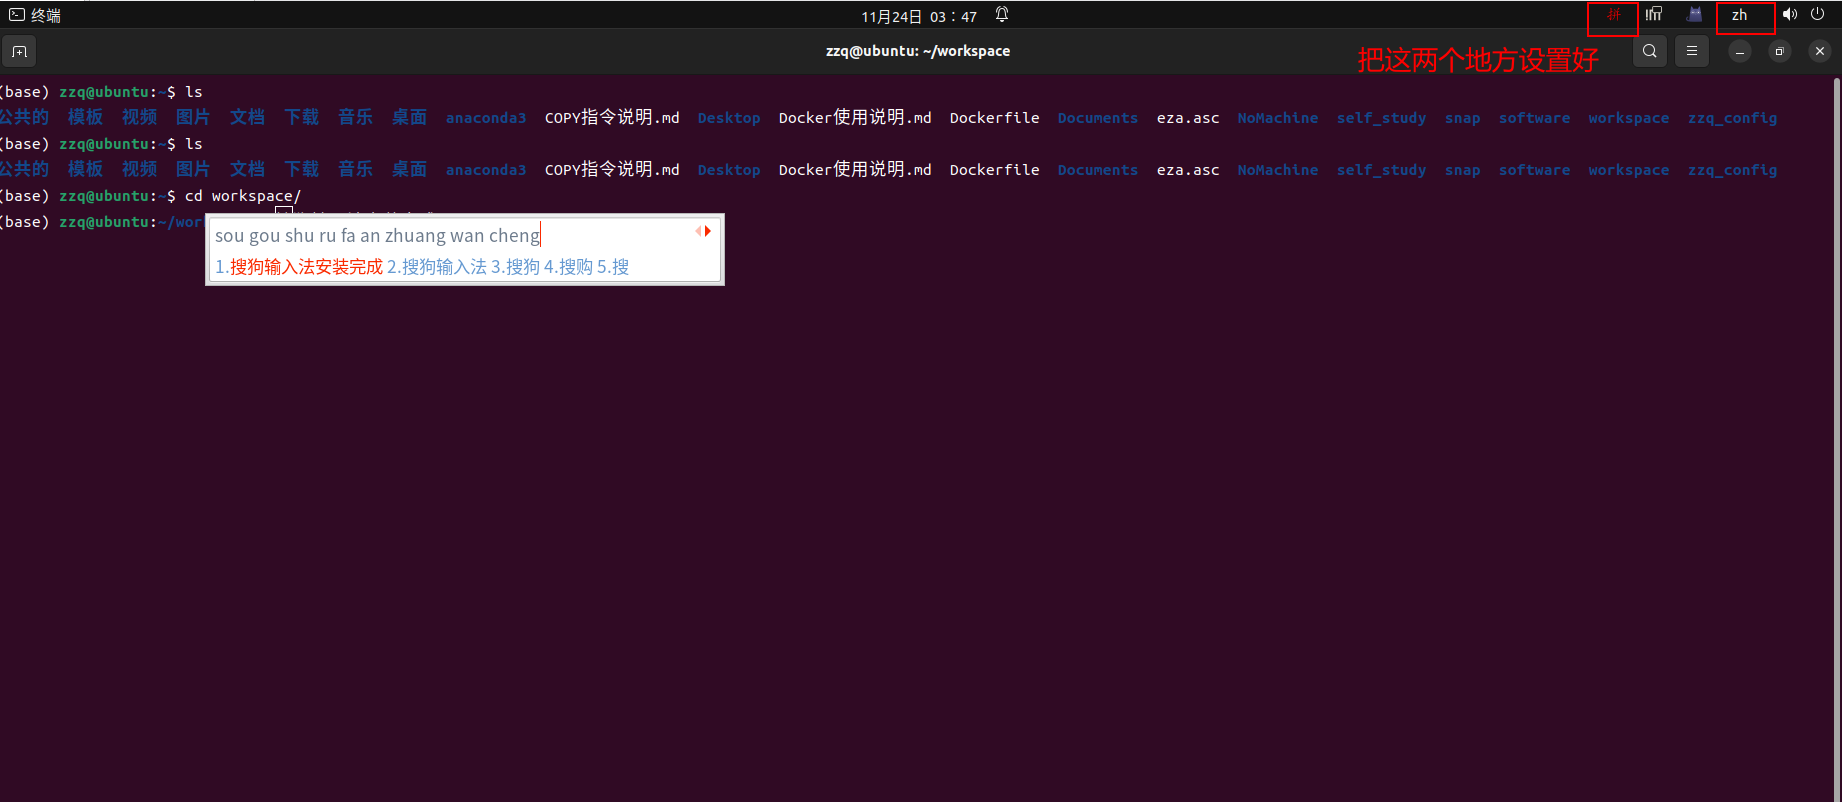The width and height of the screenshot is (1842, 802).
Task: Click 模板 in second ls output
Action: click(x=85, y=169)
